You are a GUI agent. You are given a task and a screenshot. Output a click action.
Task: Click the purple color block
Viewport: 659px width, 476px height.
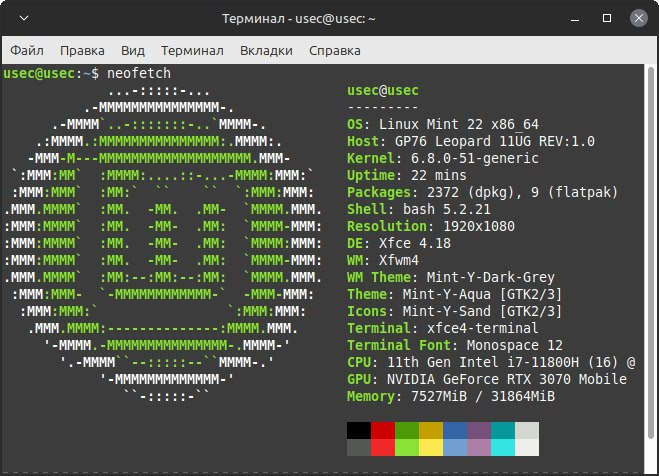coord(479,431)
